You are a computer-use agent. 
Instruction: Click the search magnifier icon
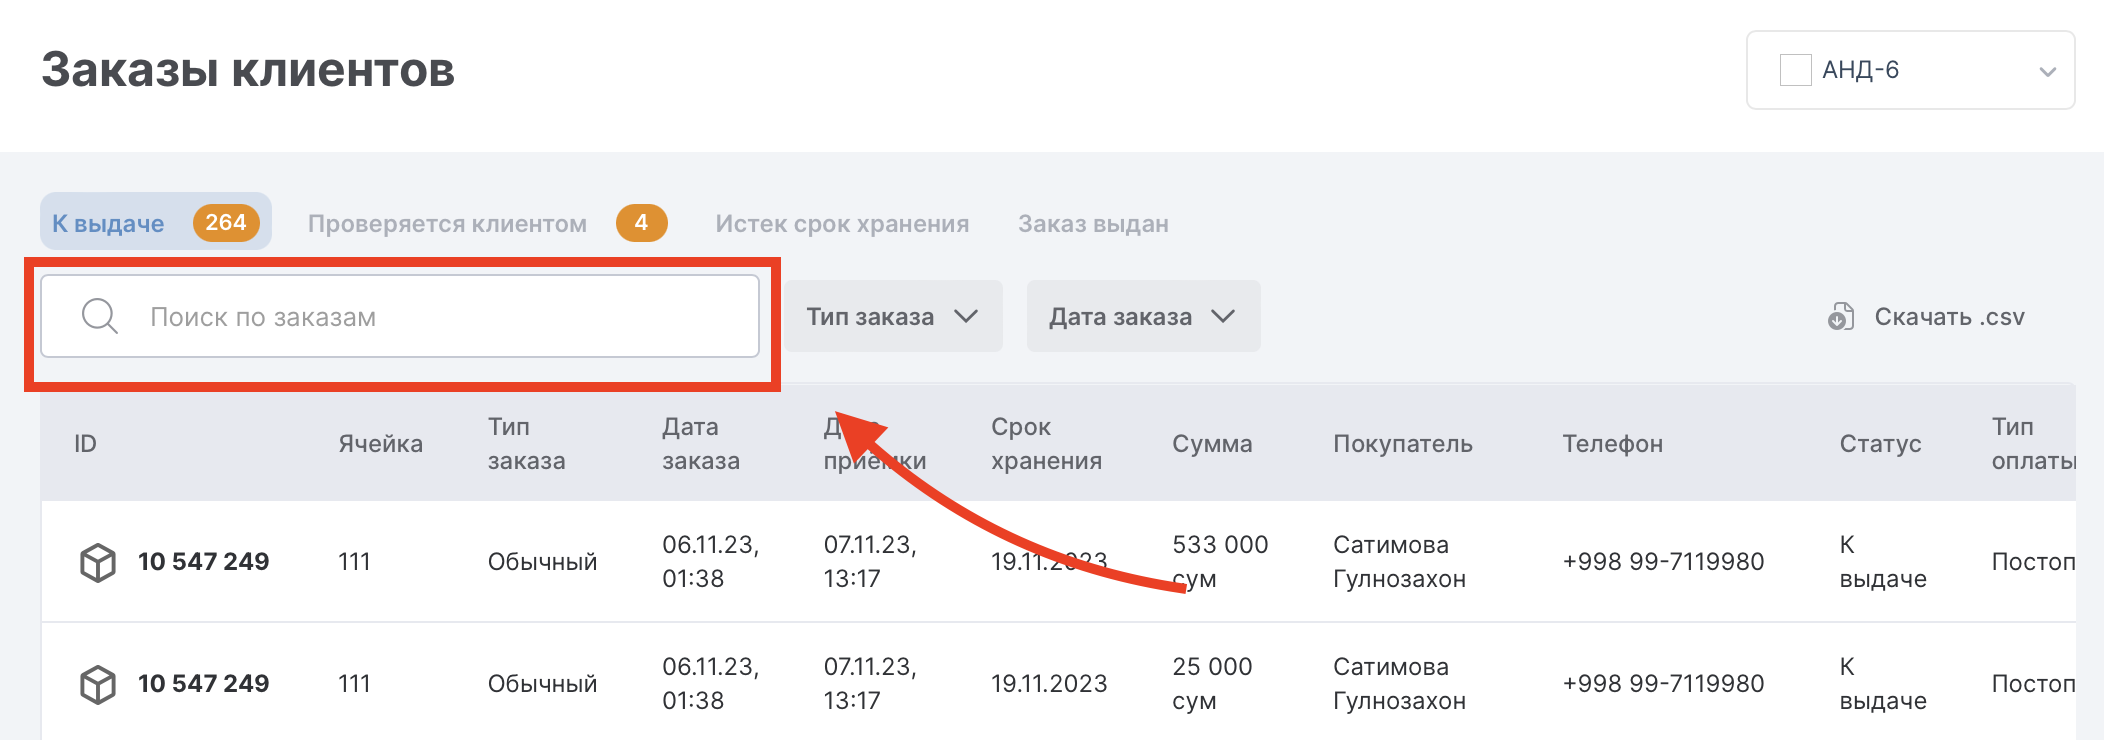coord(99,316)
